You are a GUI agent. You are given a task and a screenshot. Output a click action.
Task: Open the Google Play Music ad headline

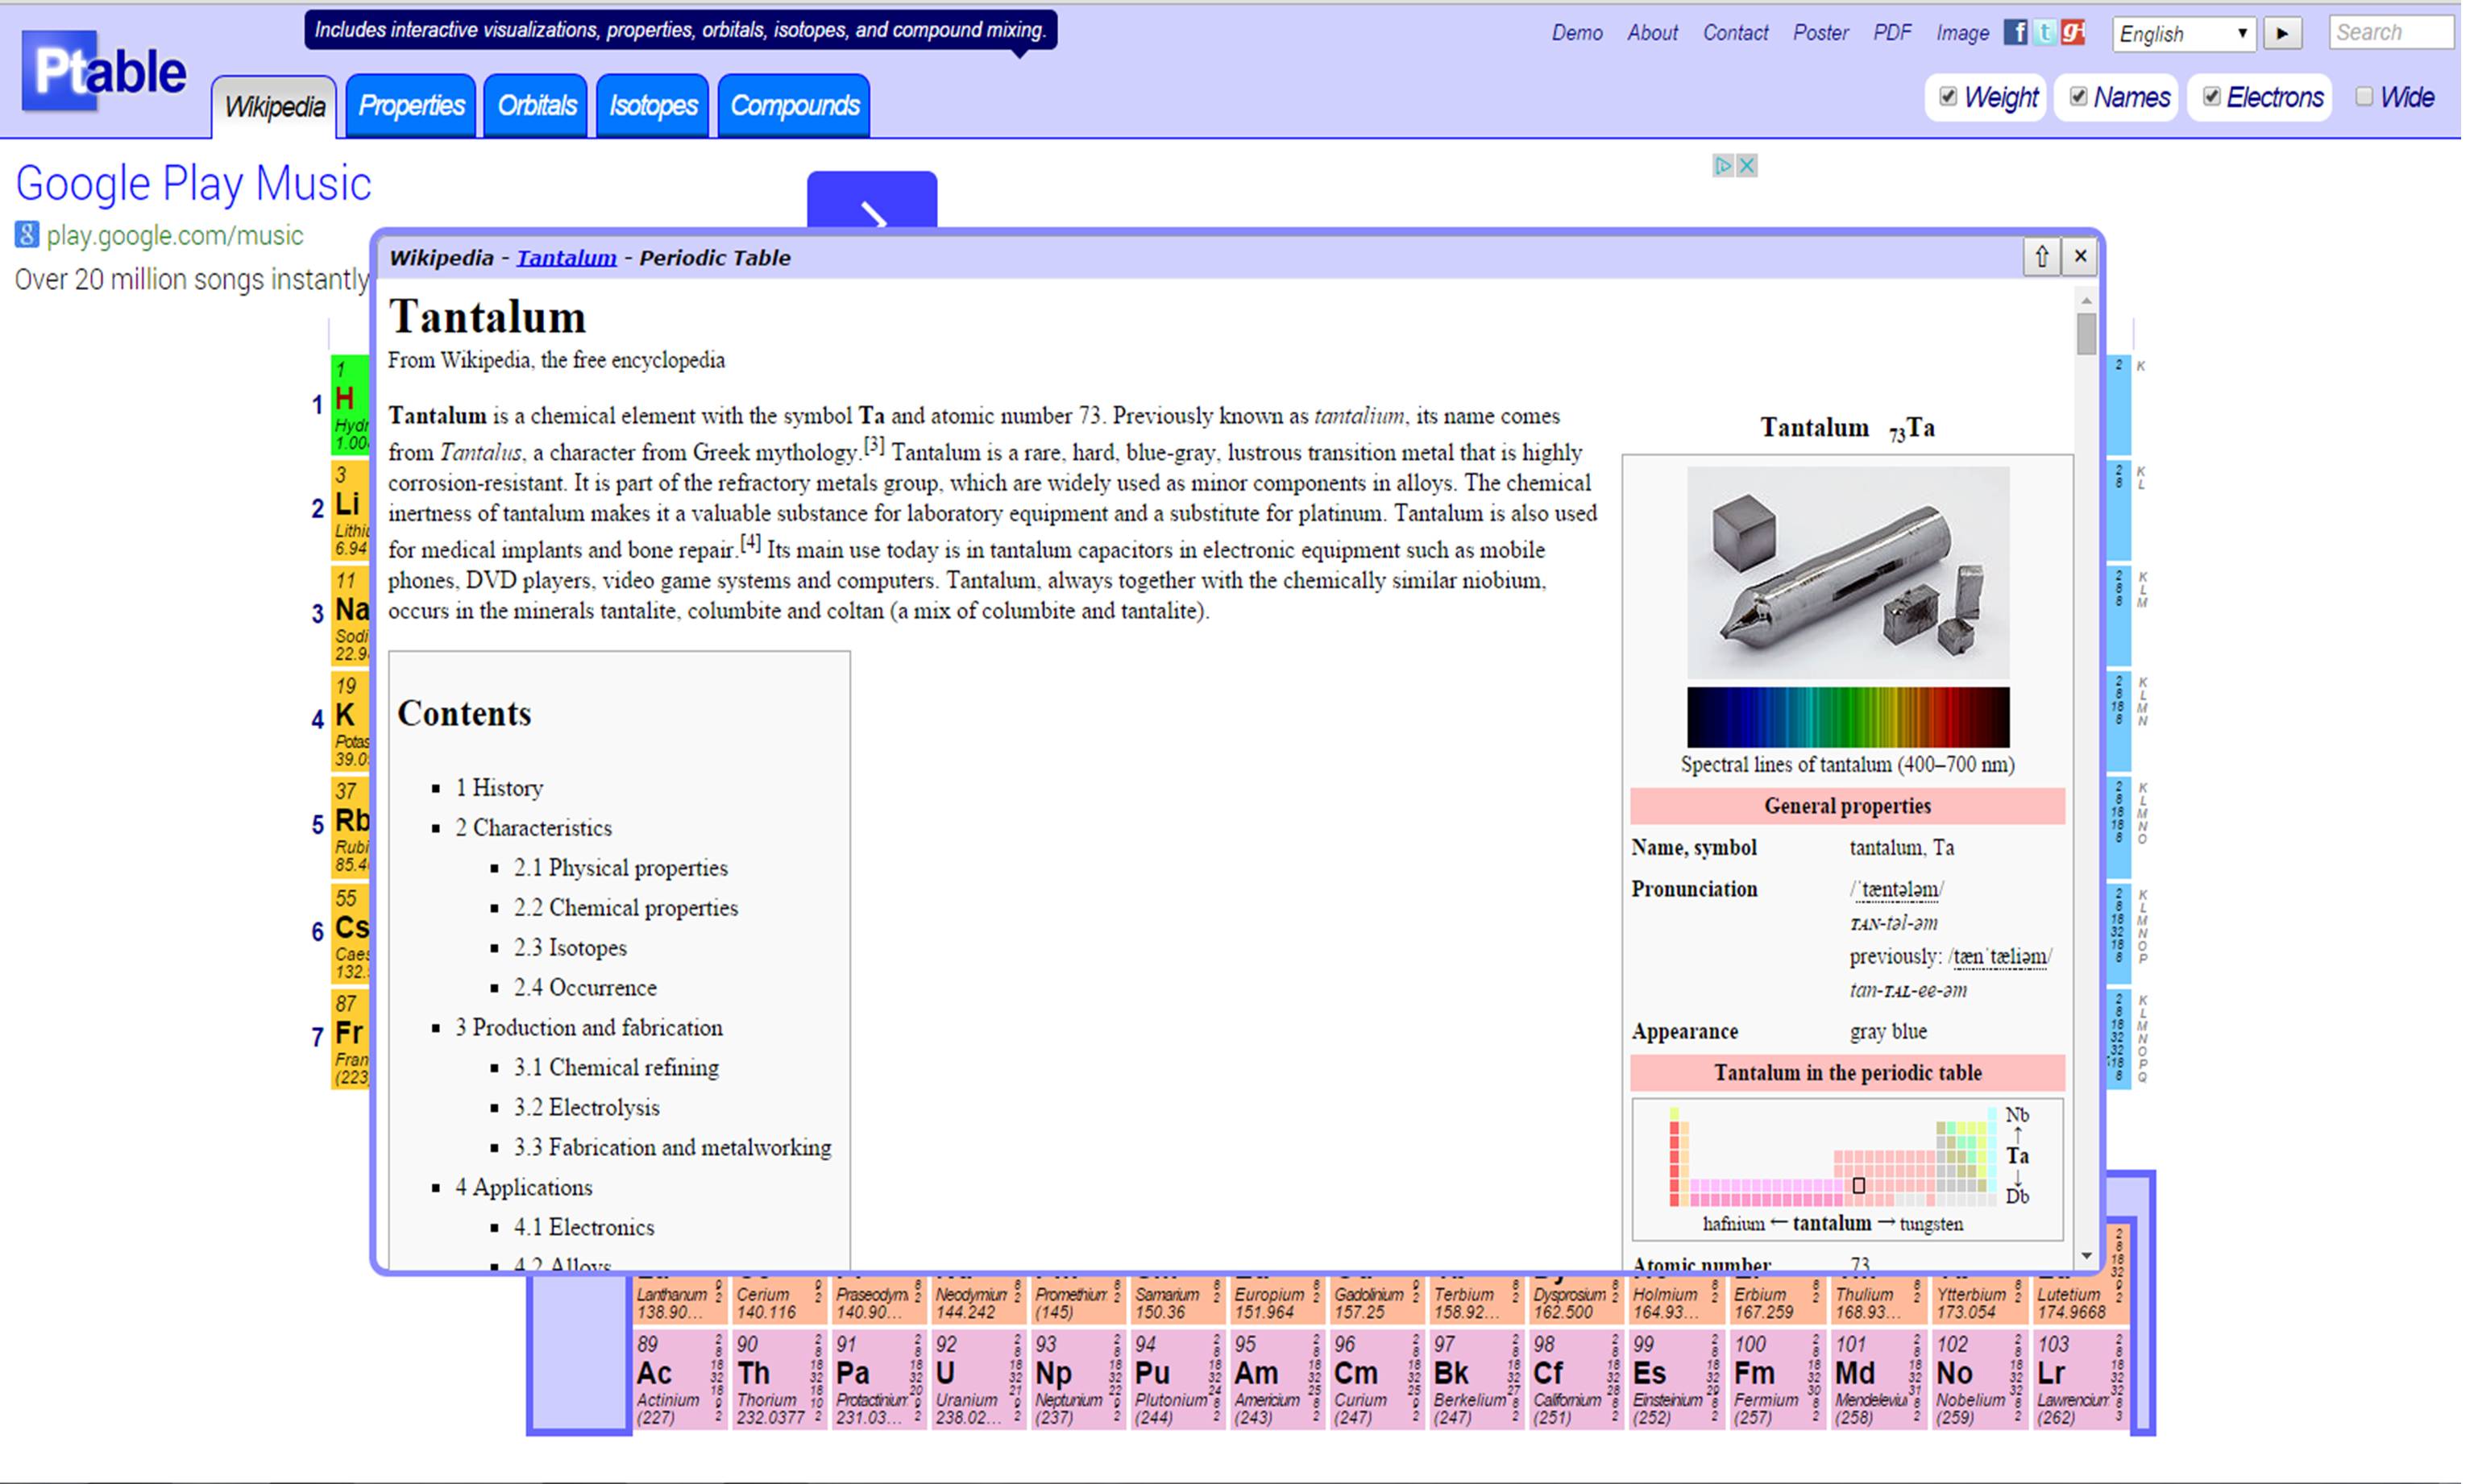pos(193,184)
